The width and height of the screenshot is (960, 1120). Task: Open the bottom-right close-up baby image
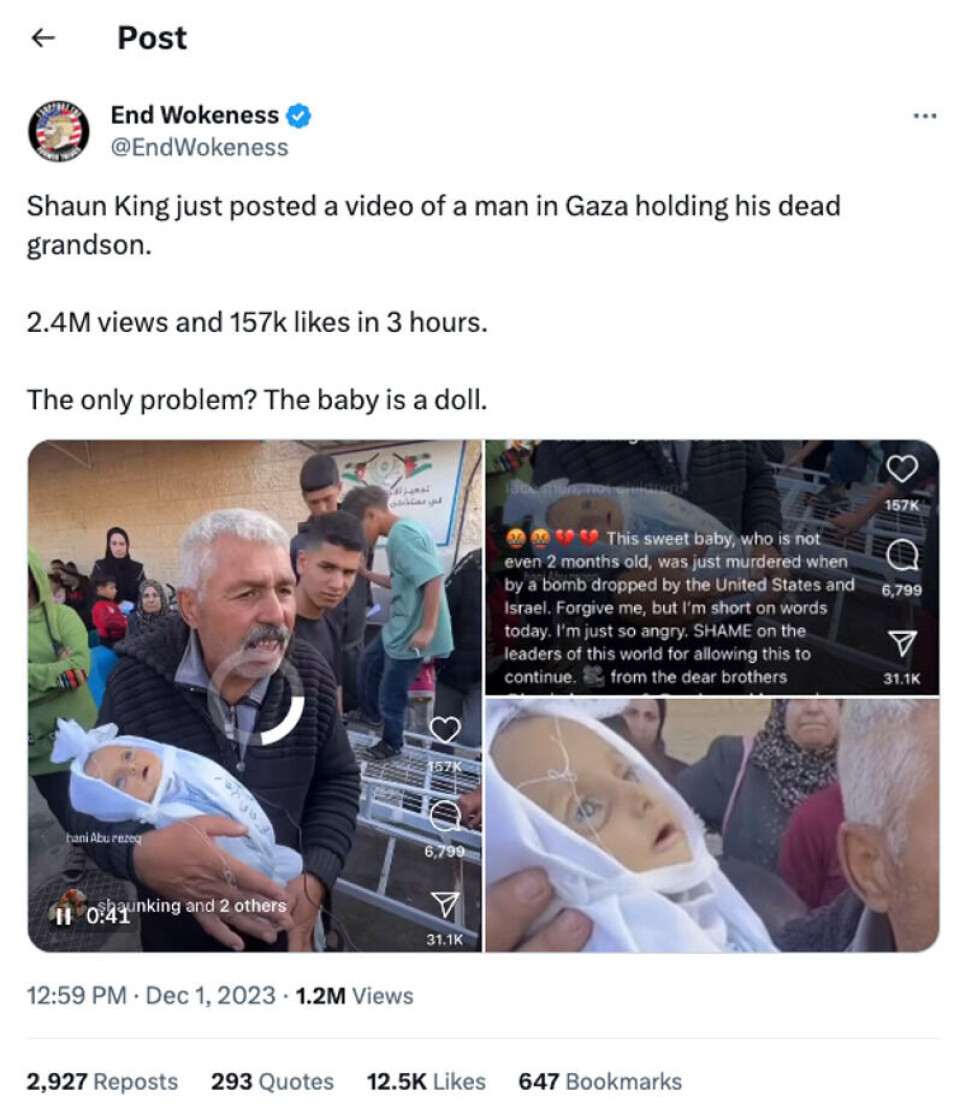pos(712,826)
